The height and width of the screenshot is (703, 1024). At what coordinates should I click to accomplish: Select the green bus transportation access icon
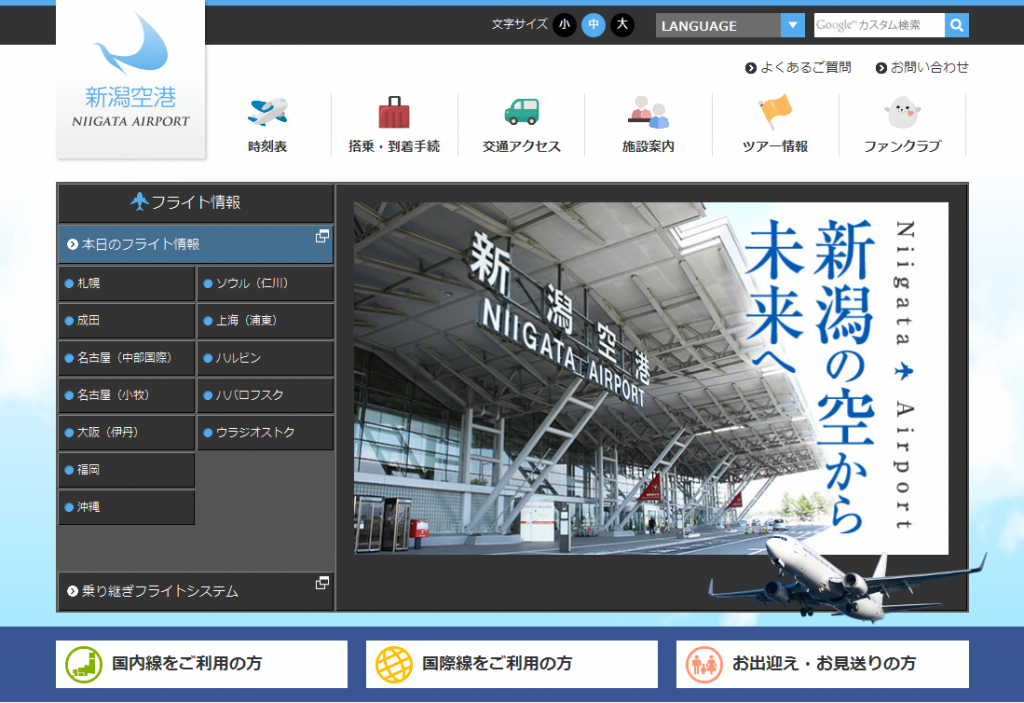pyautogui.click(x=521, y=112)
